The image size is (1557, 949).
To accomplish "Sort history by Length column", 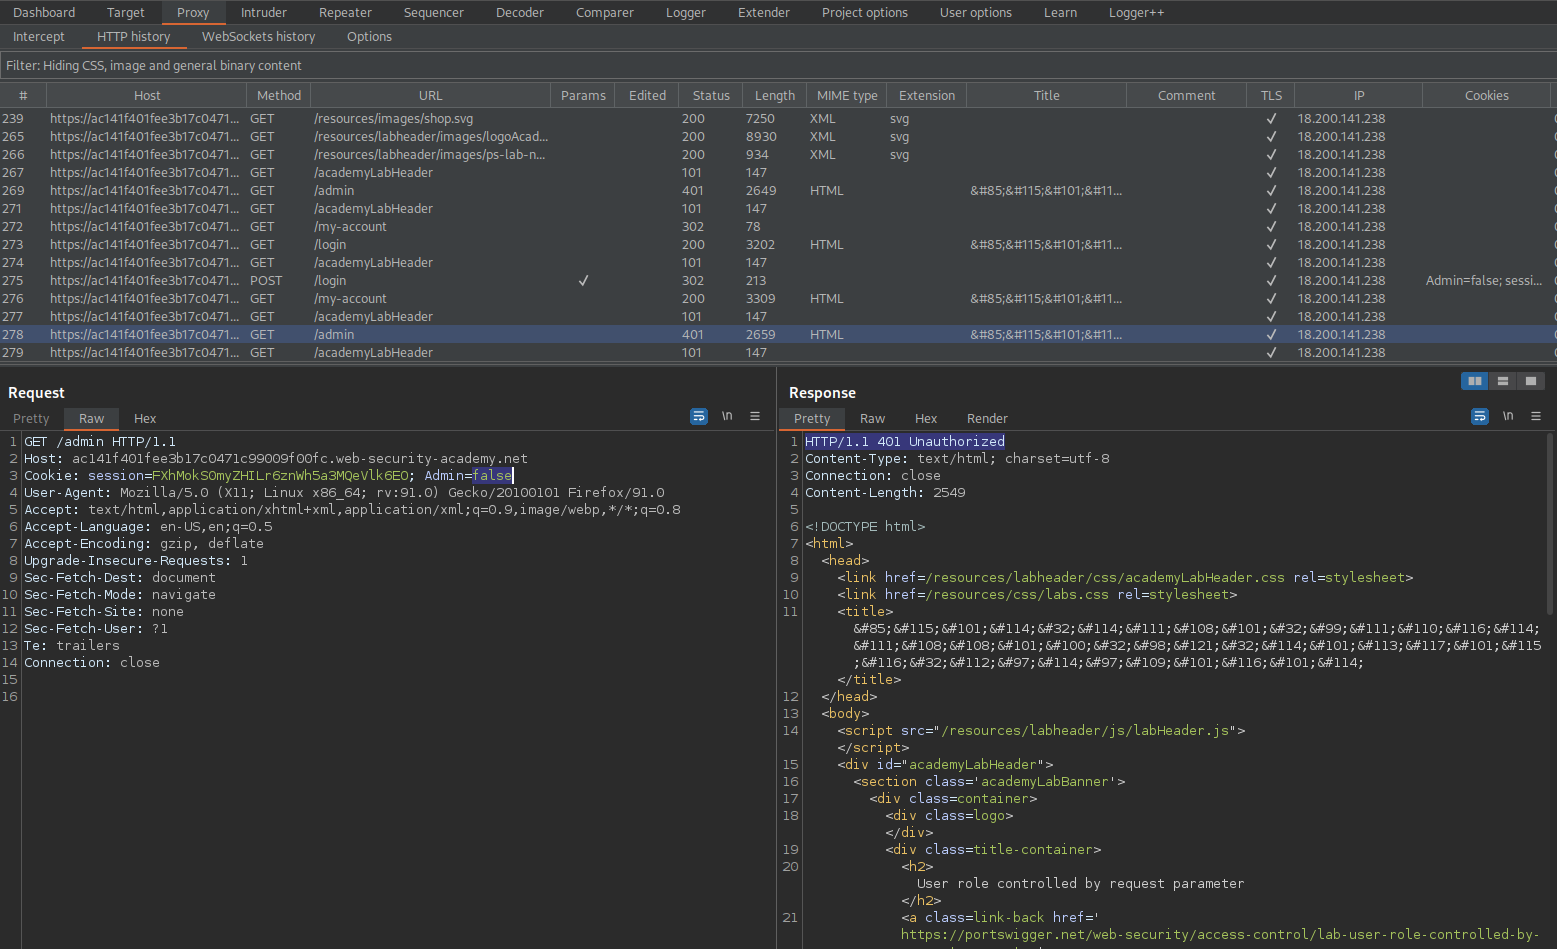I will (775, 95).
